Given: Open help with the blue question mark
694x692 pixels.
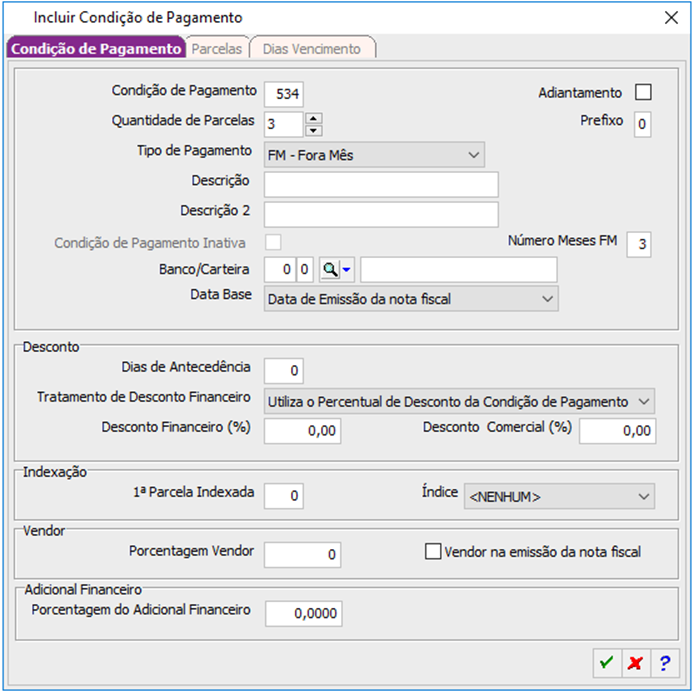Looking at the screenshot, I should 664,663.
